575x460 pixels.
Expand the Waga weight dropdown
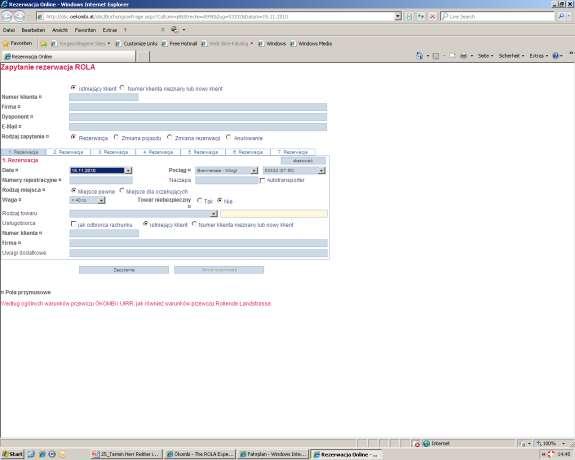[x=101, y=200]
